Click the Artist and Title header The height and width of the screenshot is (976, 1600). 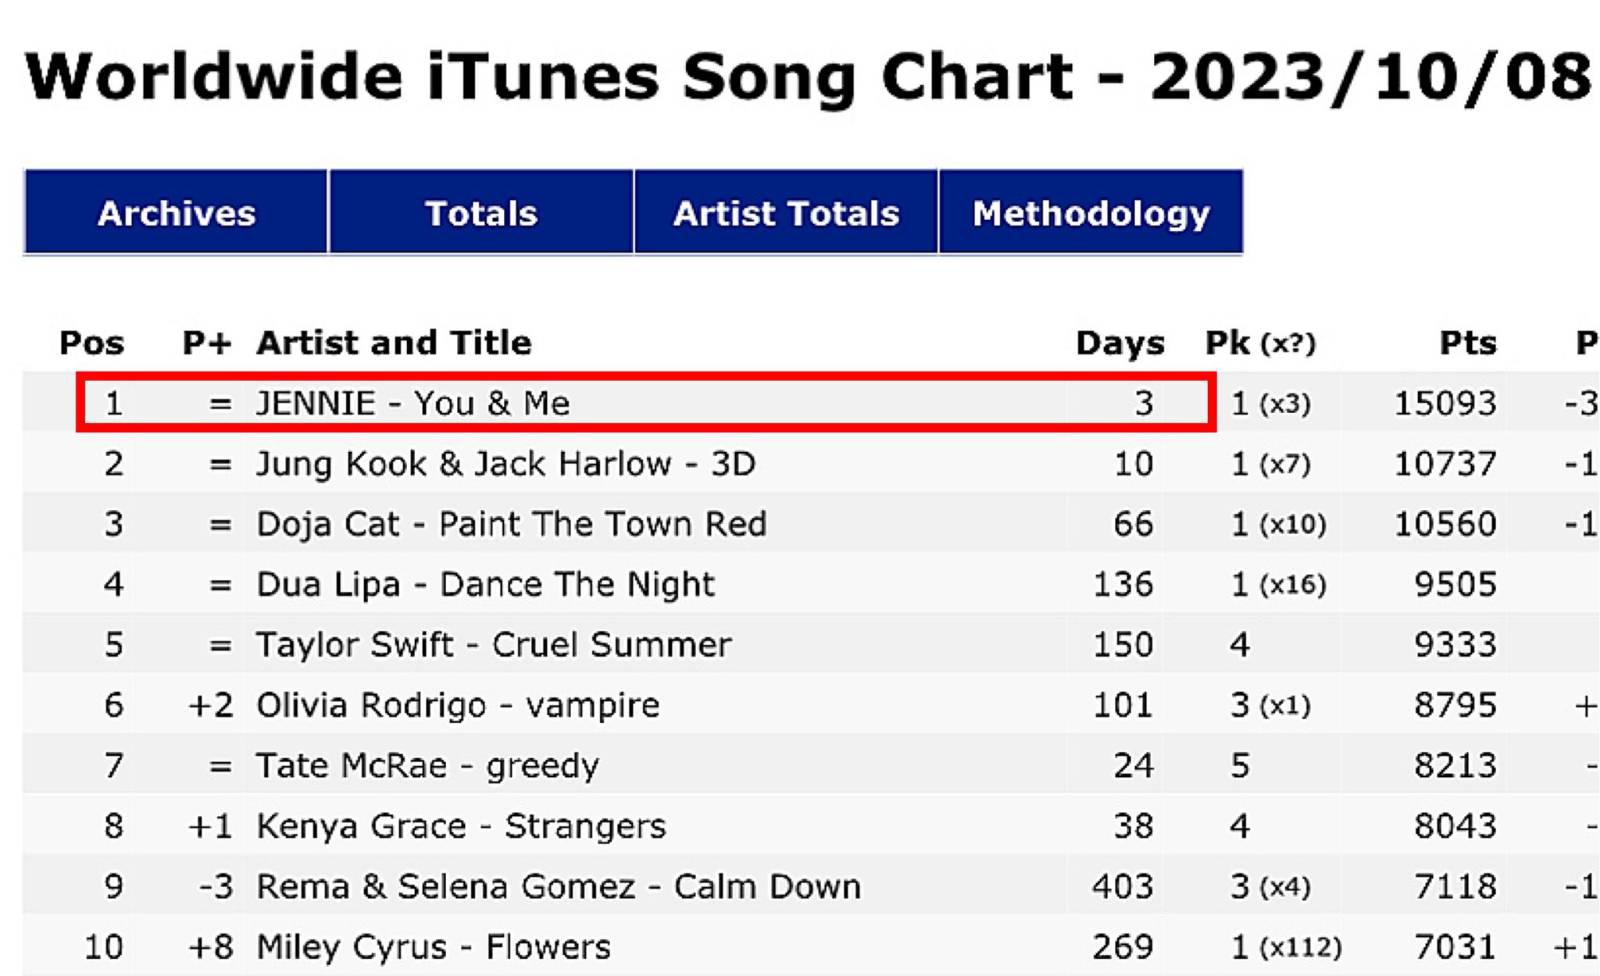point(394,343)
